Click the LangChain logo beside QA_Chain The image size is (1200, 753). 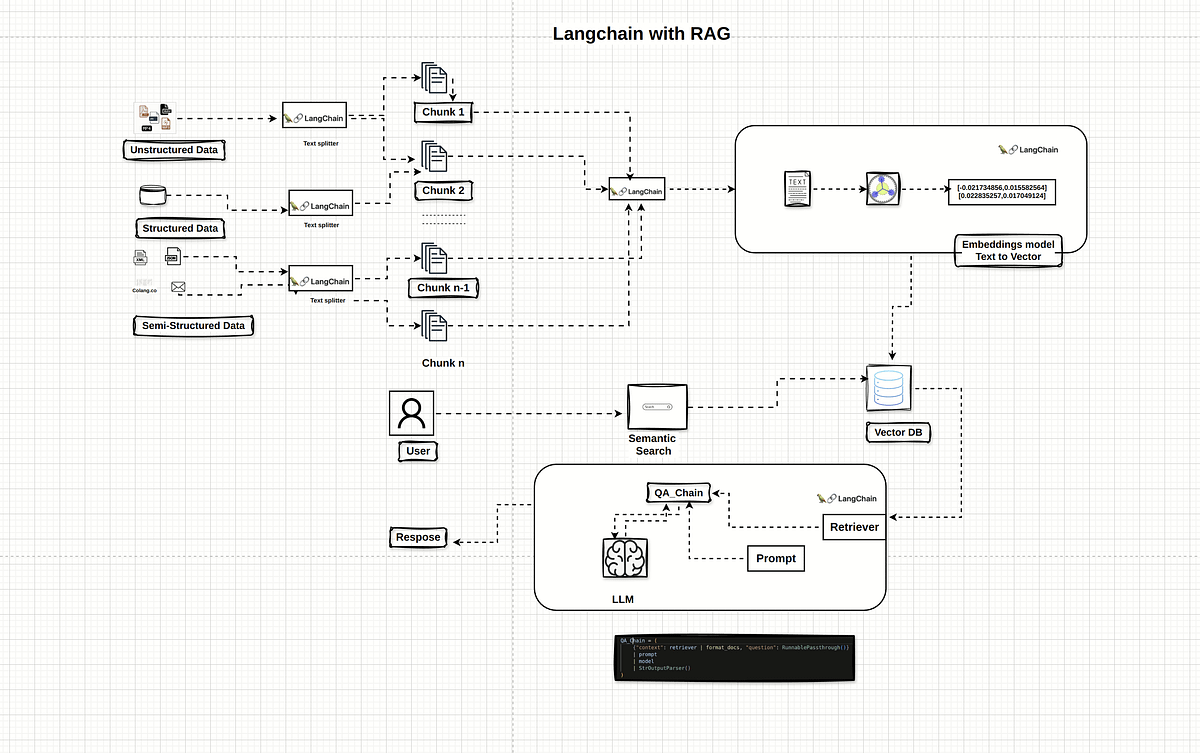pos(846,498)
